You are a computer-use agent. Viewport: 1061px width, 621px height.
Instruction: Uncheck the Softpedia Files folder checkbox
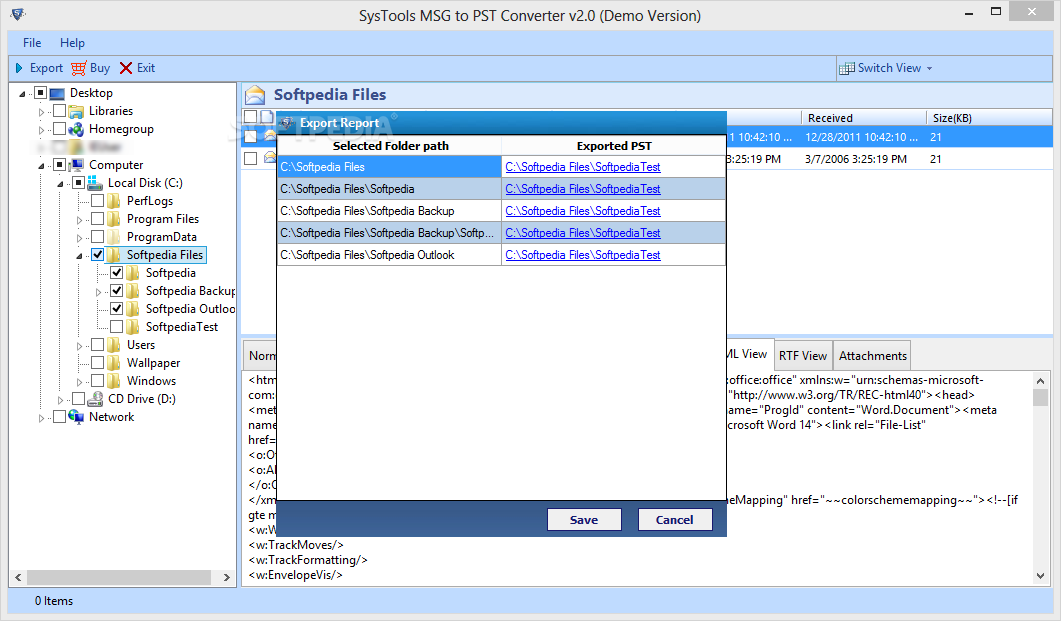pos(97,255)
